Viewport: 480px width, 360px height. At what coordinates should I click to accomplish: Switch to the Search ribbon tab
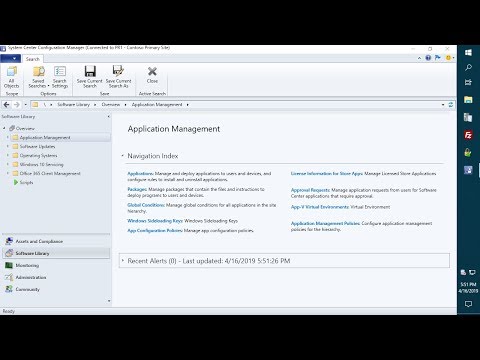[33, 59]
